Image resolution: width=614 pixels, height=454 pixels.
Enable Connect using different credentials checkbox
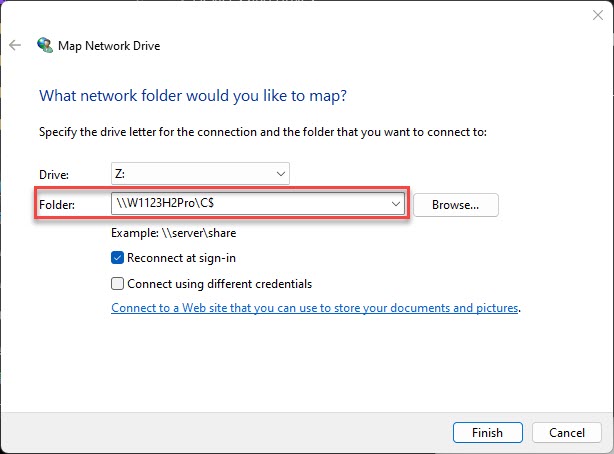[x=117, y=284]
